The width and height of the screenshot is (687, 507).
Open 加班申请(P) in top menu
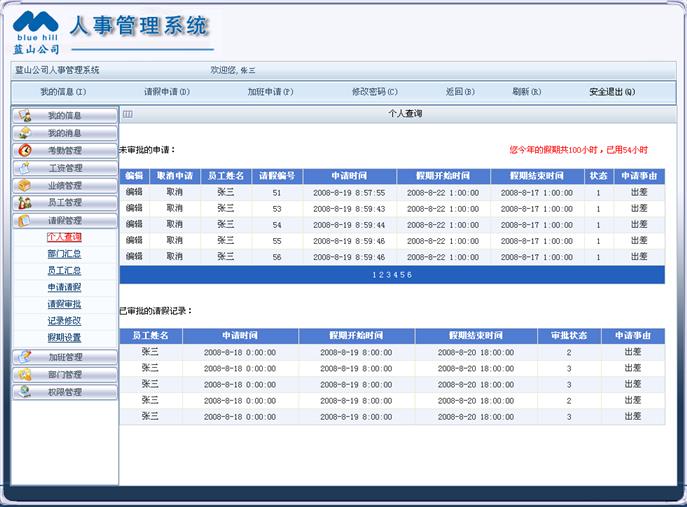(x=270, y=92)
